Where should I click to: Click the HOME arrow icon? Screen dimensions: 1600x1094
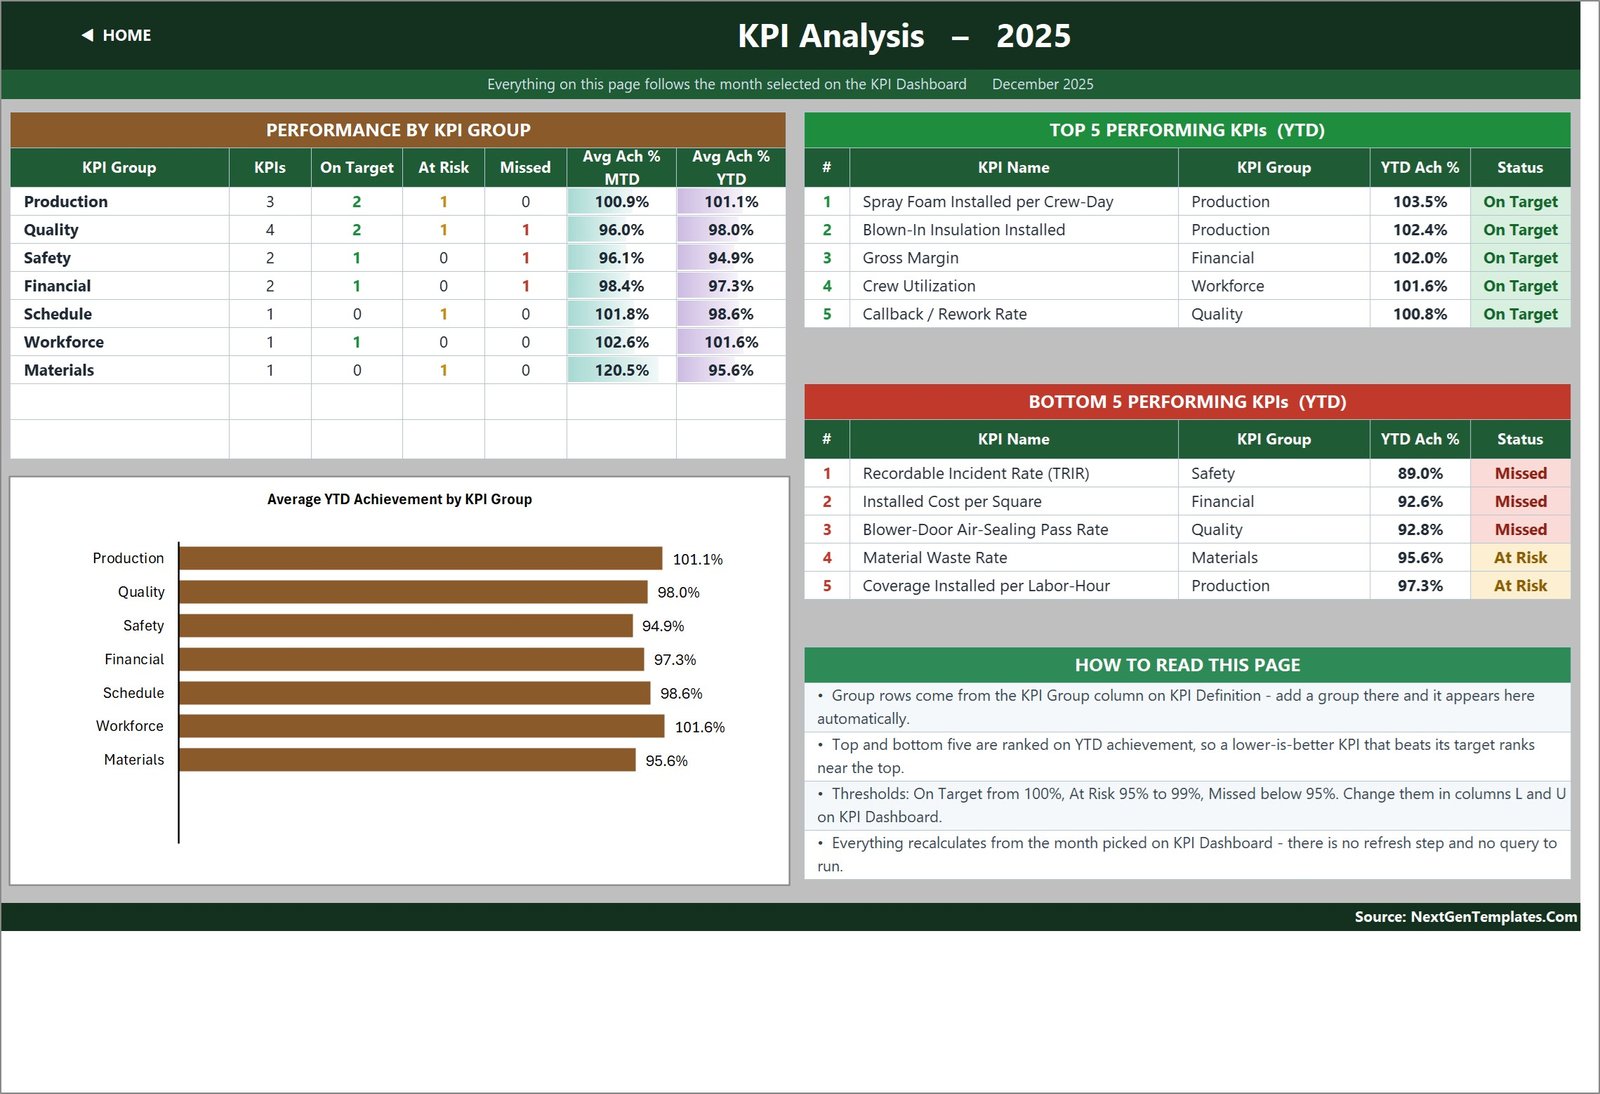coord(88,35)
